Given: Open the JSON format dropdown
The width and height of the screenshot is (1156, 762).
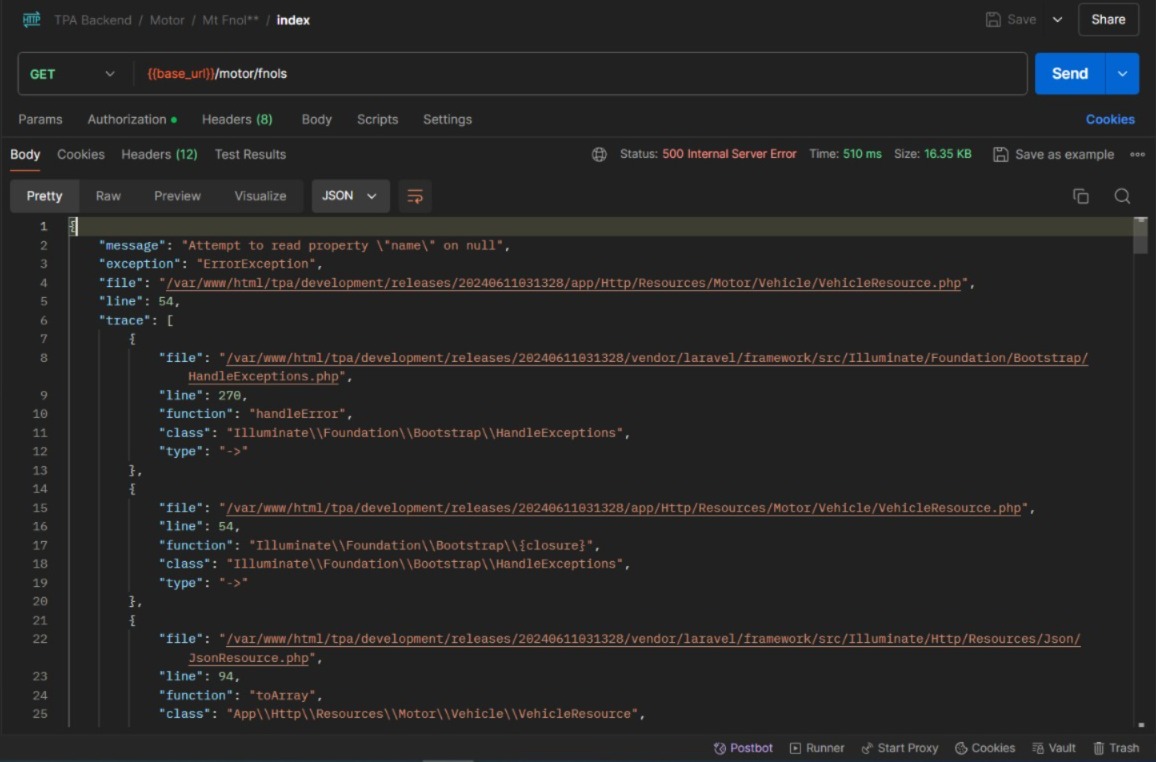Looking at the screenshot, I should click(x=350, y=196).
